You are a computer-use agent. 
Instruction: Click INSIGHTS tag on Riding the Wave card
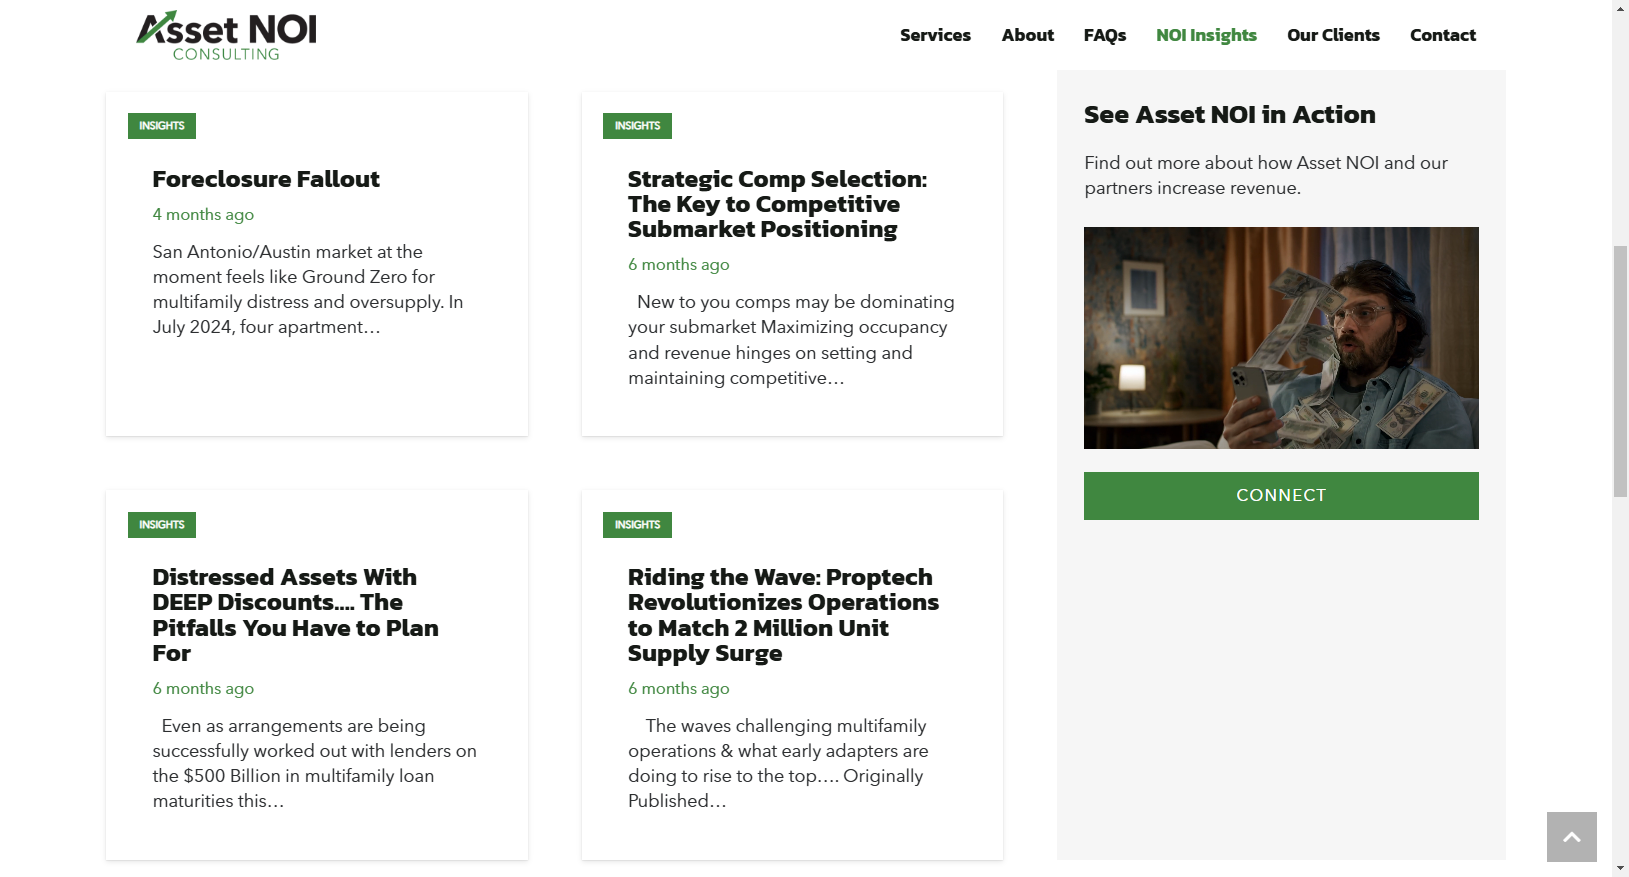point(637,525)
